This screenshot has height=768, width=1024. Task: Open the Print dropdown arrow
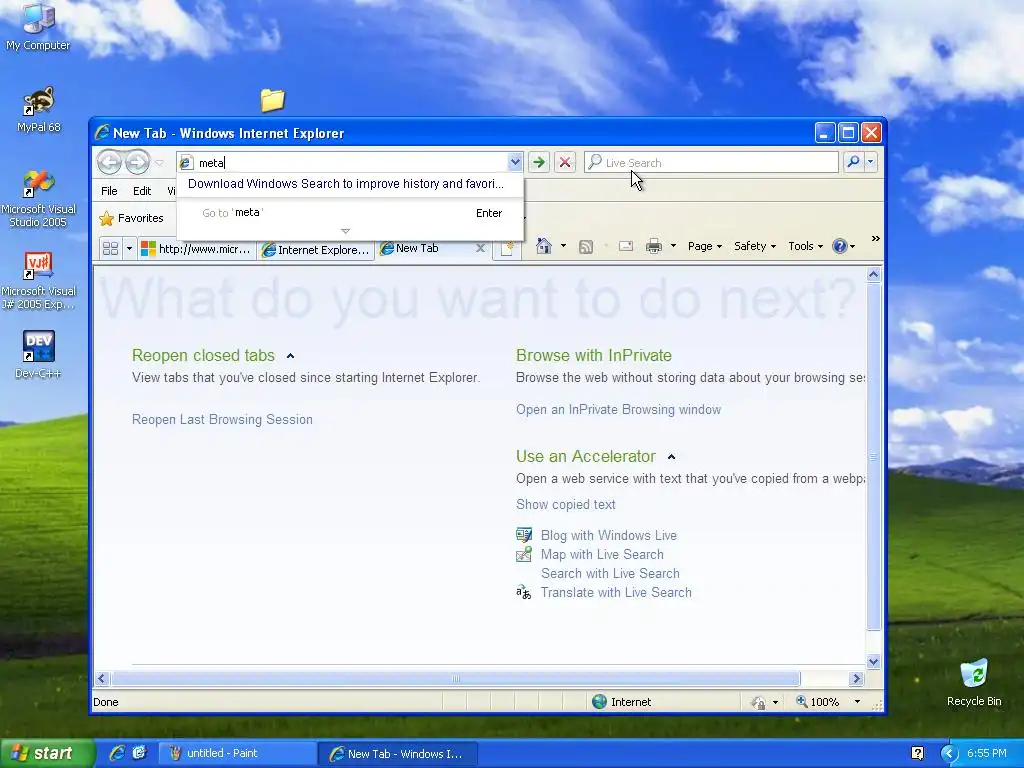(x=673, y=246)
